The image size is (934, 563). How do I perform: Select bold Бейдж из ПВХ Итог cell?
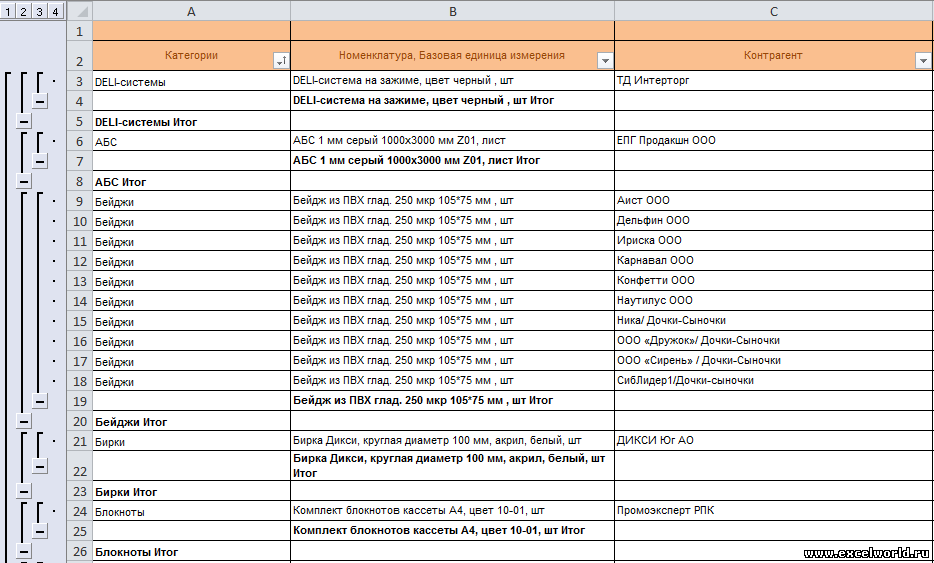pos(453,401)
